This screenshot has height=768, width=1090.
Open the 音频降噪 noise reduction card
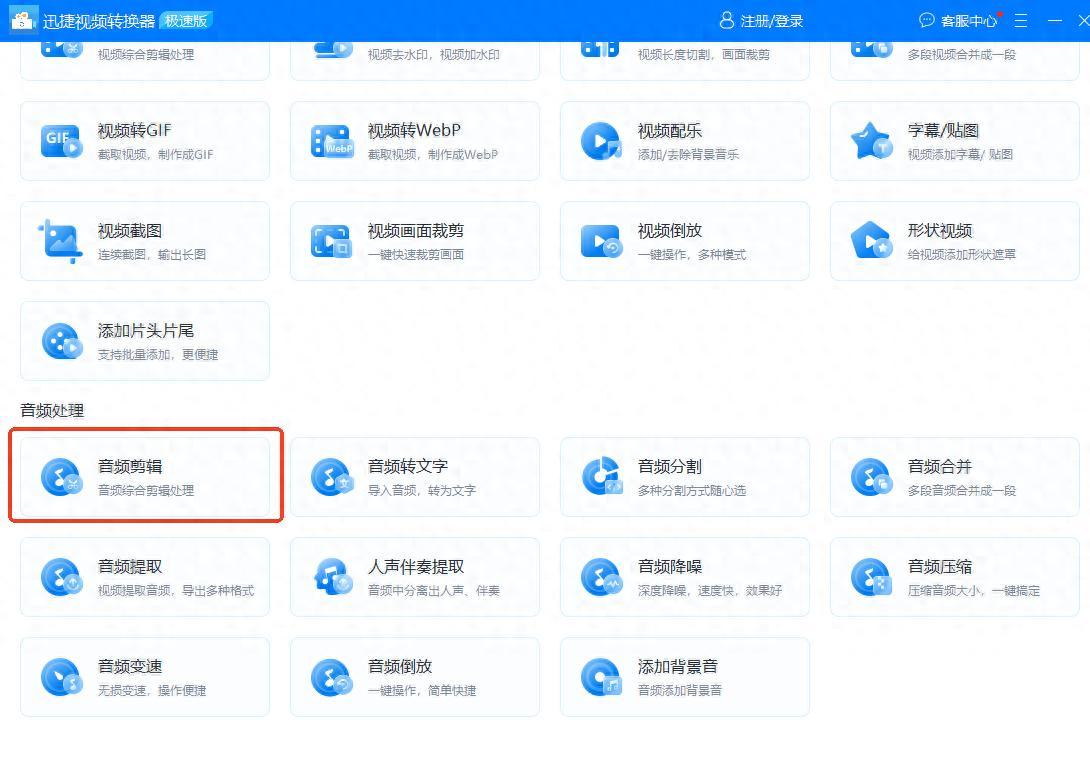pos(684,577)
